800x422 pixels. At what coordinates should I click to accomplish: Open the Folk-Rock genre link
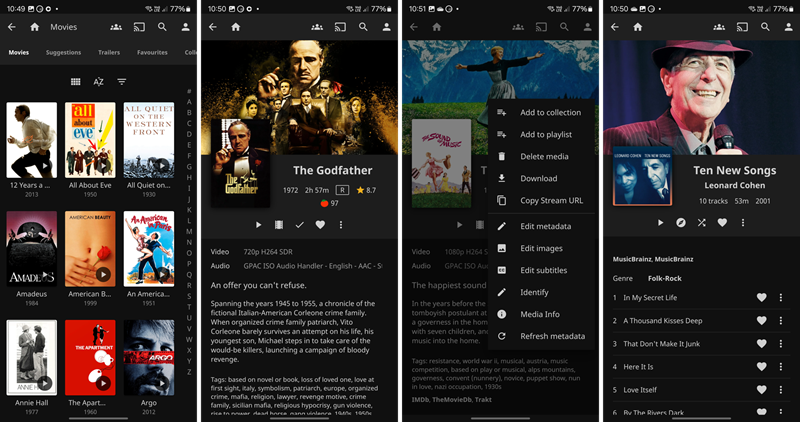(x=664, y=277)
